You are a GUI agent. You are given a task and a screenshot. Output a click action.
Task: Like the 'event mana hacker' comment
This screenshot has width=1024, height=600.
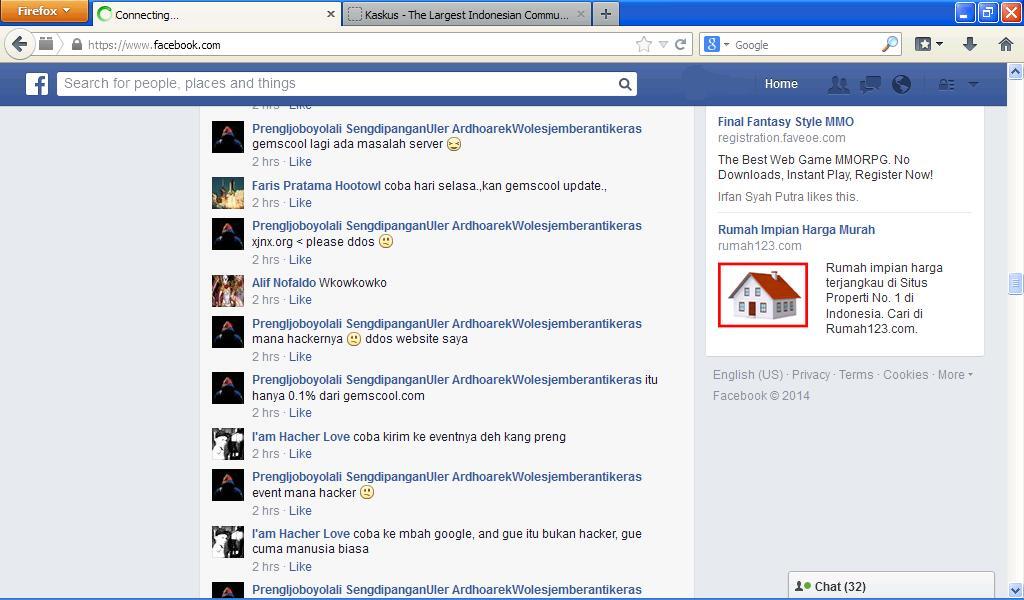pyautogui.click(x=300, y=511)
